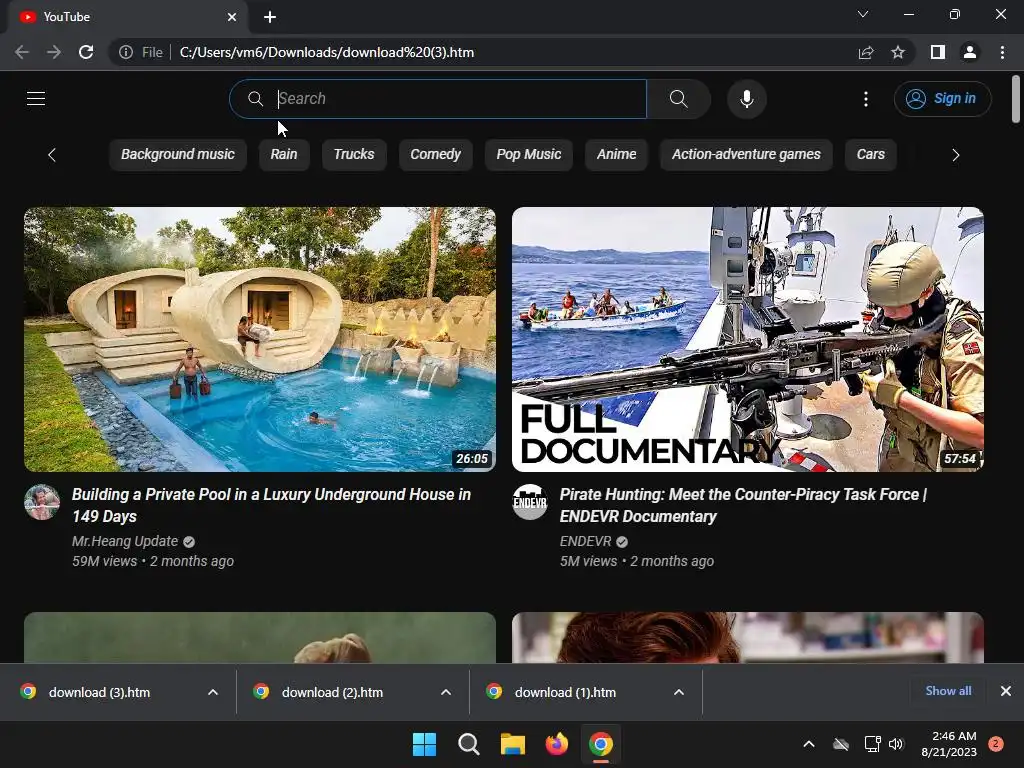Go back with the browser back arrow
1024x768 pixels.
point(22,52)
